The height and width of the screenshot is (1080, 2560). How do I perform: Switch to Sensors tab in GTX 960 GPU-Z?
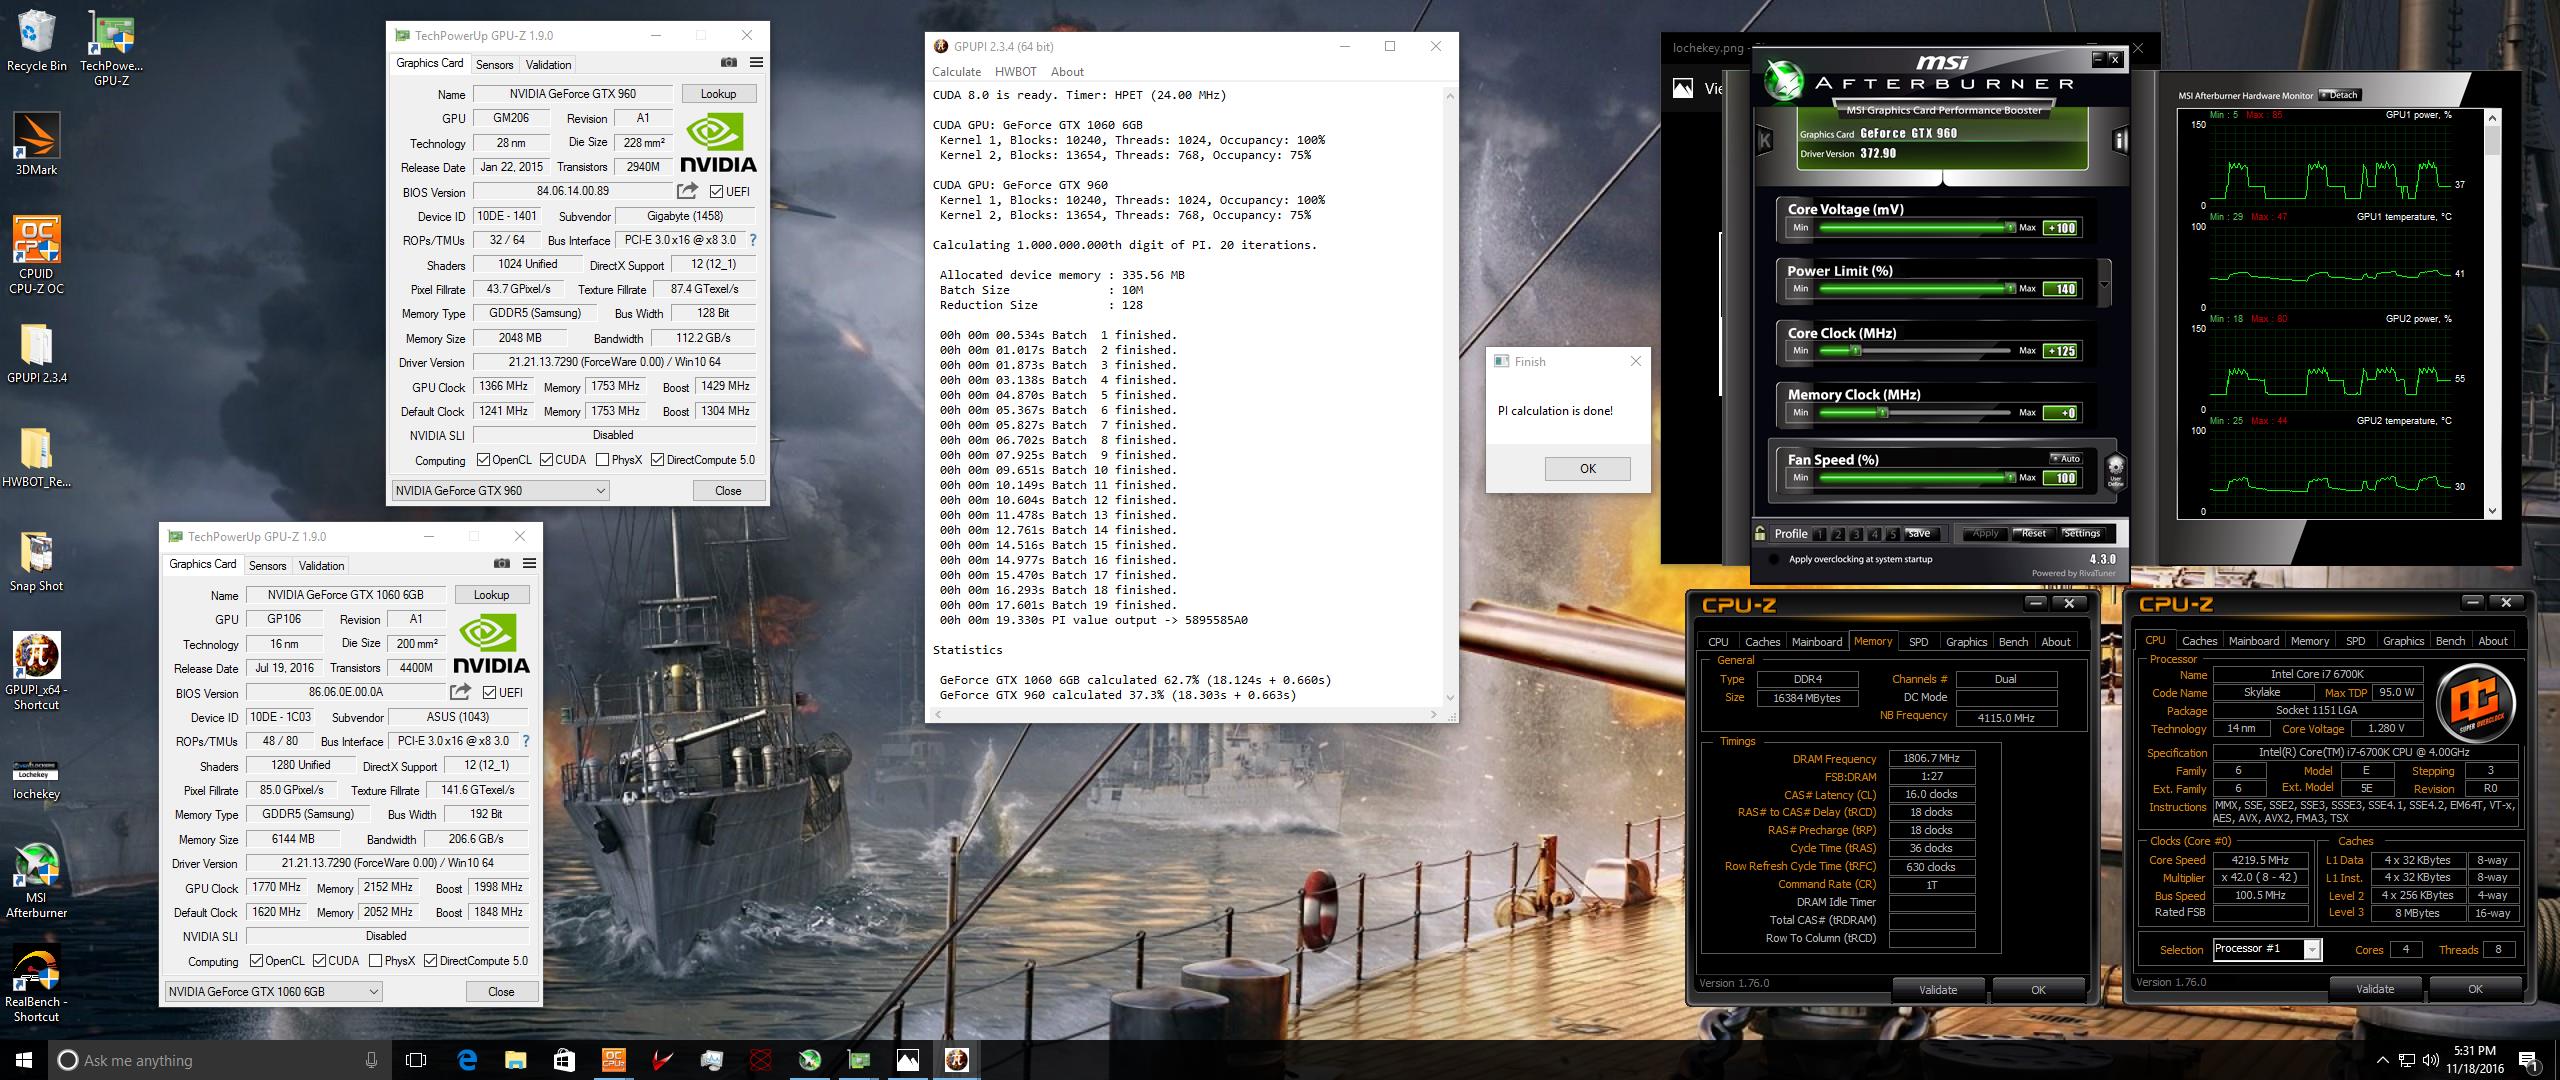pos(495,64)
